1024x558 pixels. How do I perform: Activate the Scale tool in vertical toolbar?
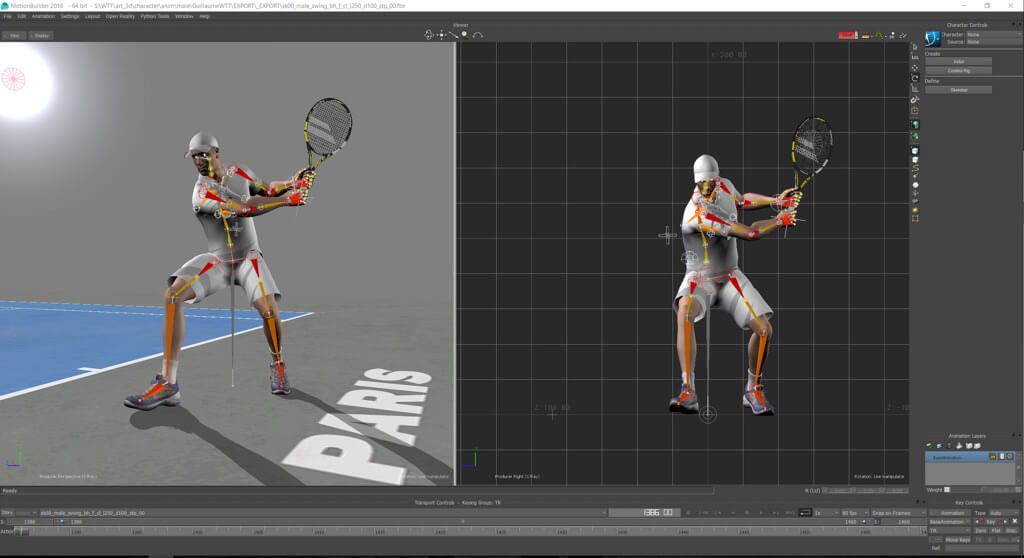point(915,89)
